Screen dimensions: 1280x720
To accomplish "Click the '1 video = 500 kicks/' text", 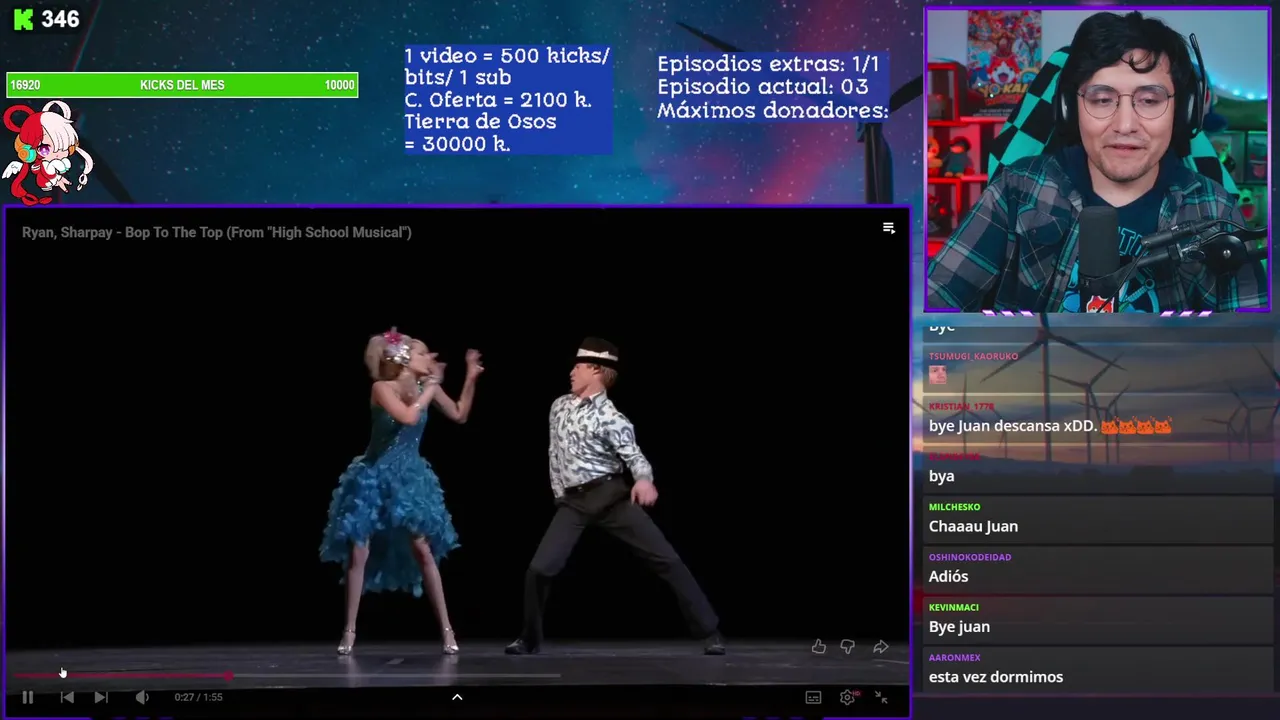I will [506, 56].
